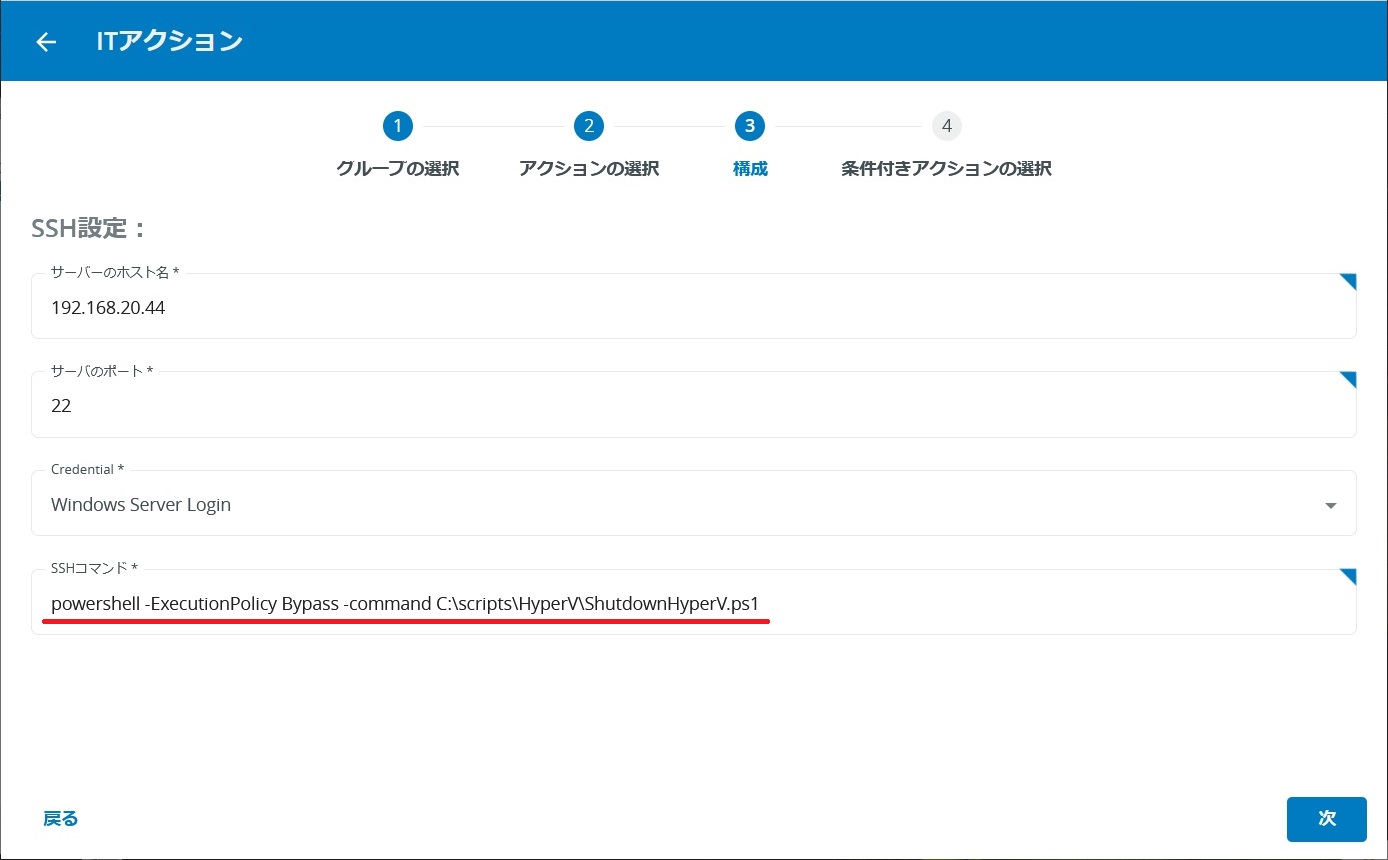Focus the server port field showing 22
This screenshot has height=860, width=1388.
click(600, 406)
